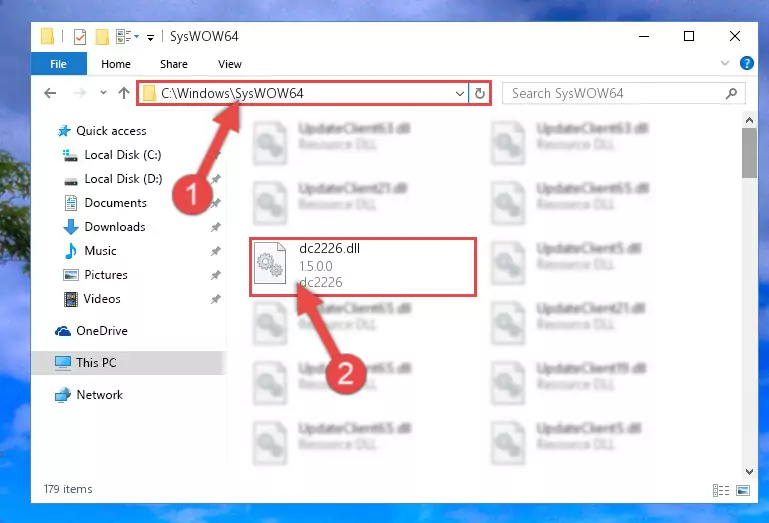This screenshot has width=769, height=523.
Task: Click the scrollbar up arrow
Action: [x=749, y=120]
